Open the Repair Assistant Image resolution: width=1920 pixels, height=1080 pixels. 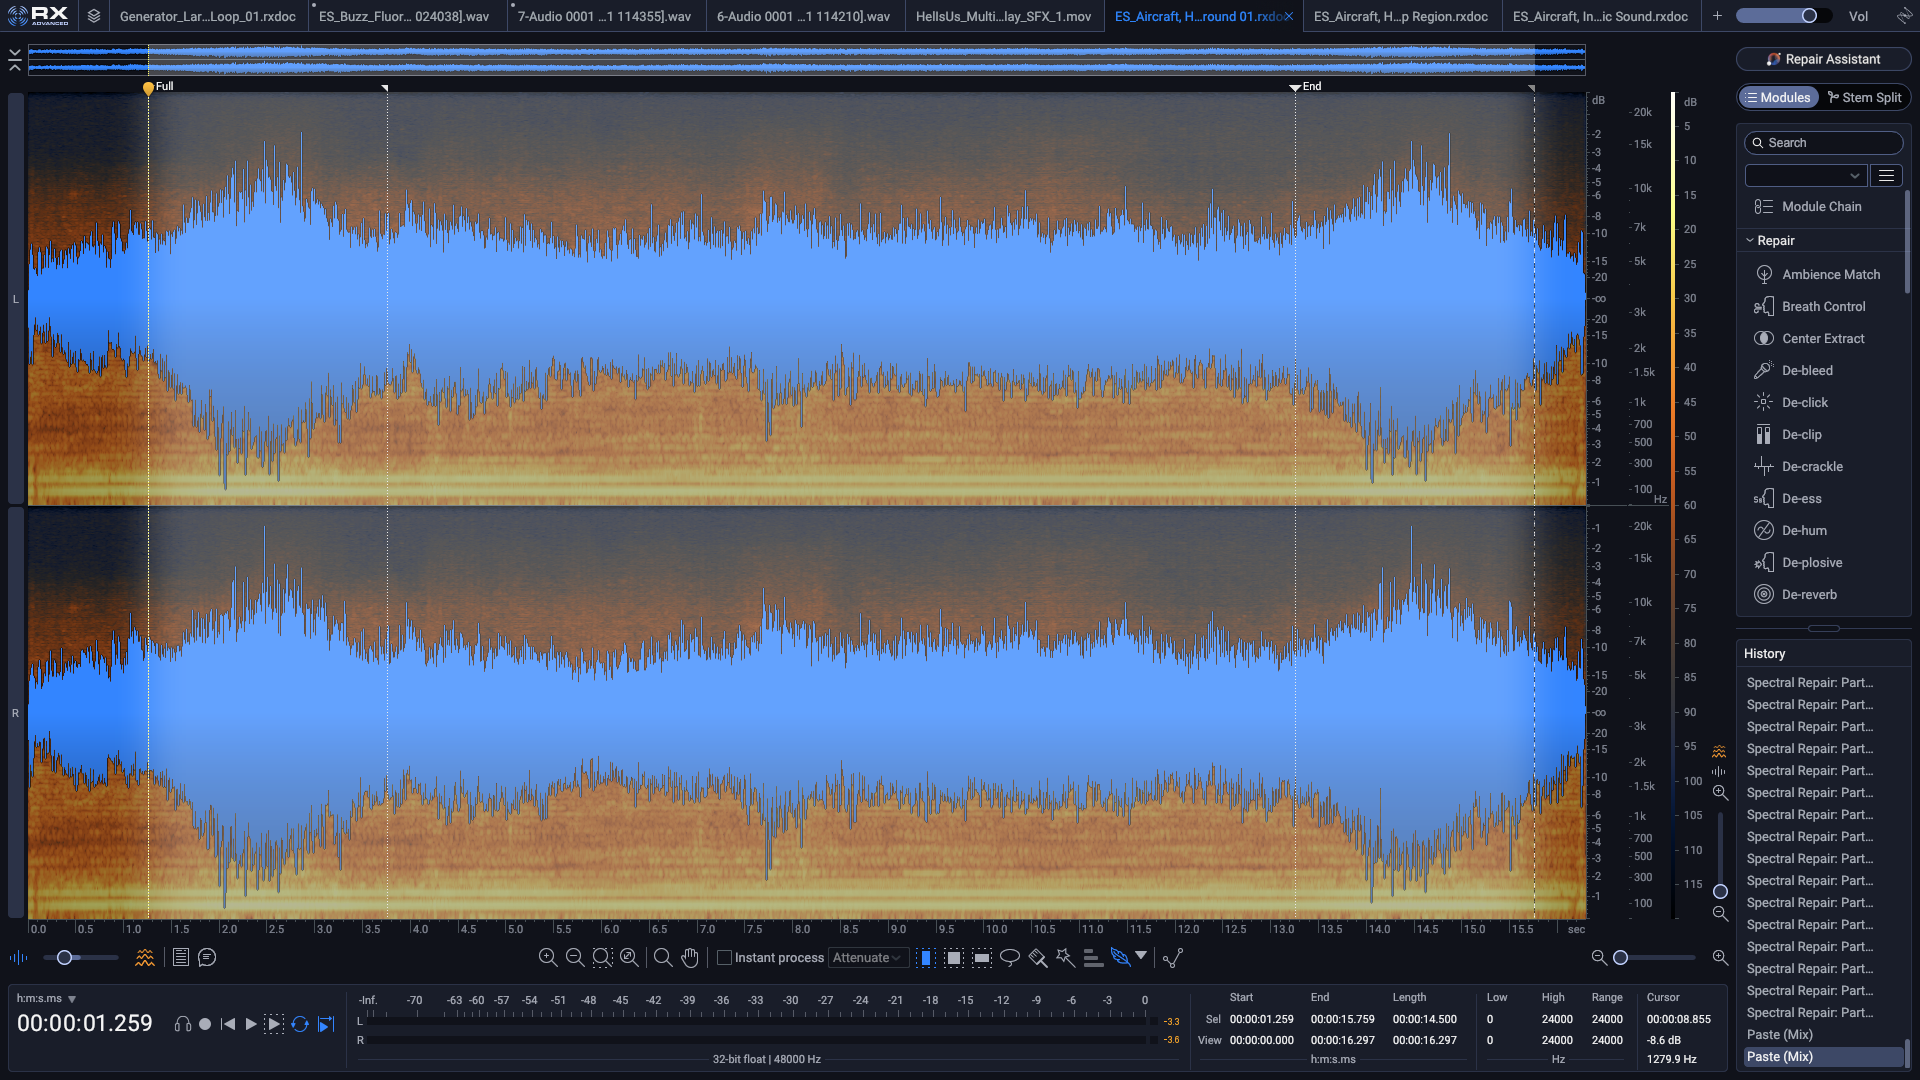coord(1823,59)
